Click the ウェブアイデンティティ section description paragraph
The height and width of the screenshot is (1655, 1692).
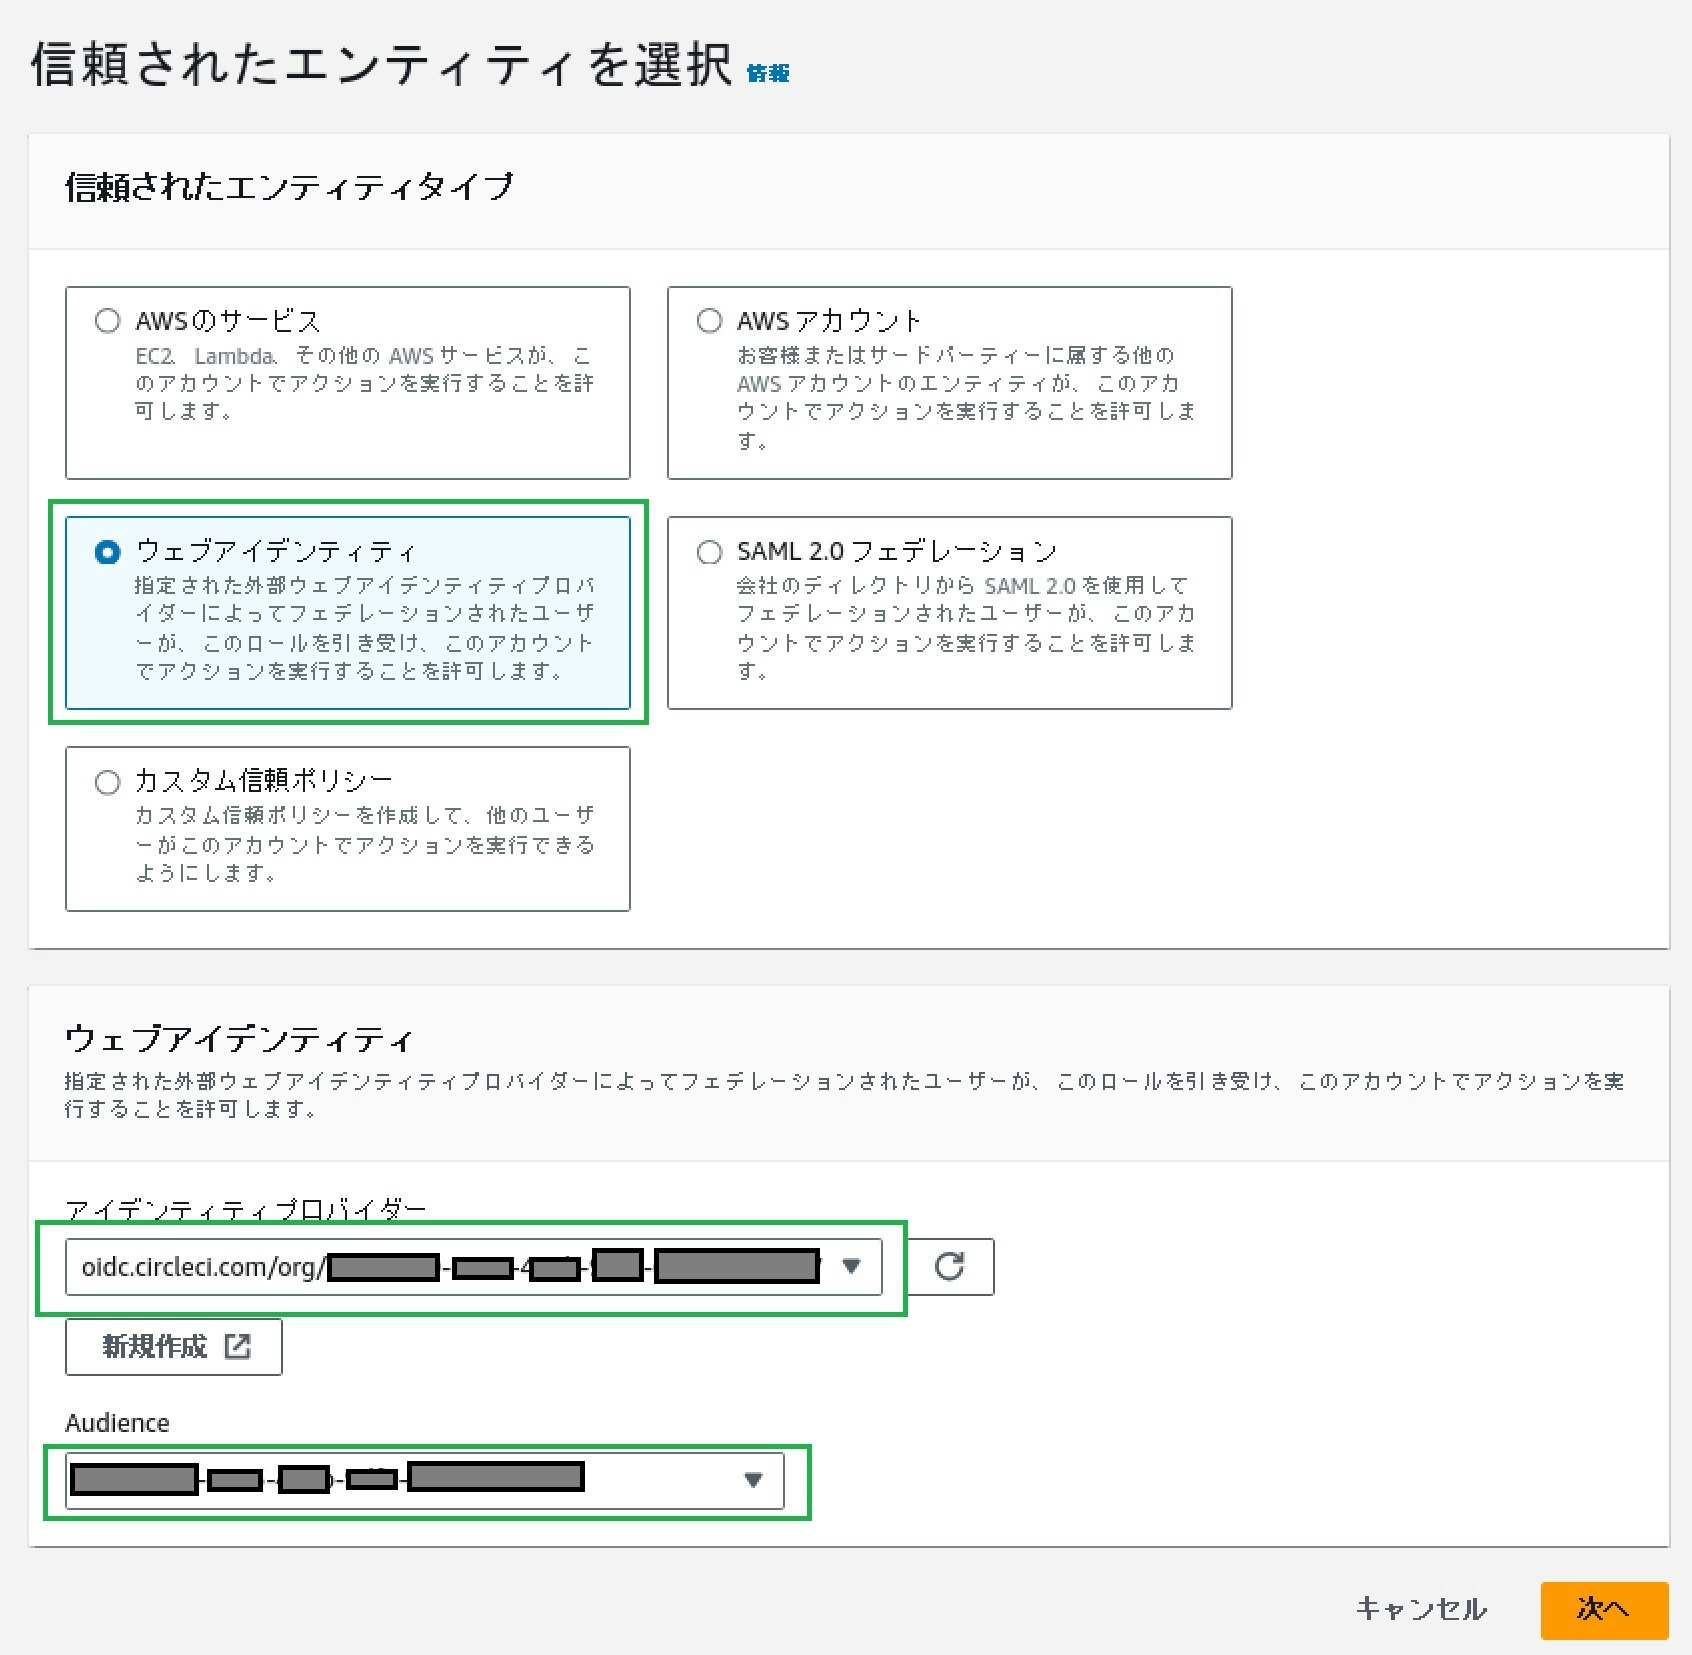coord(844,1095)
